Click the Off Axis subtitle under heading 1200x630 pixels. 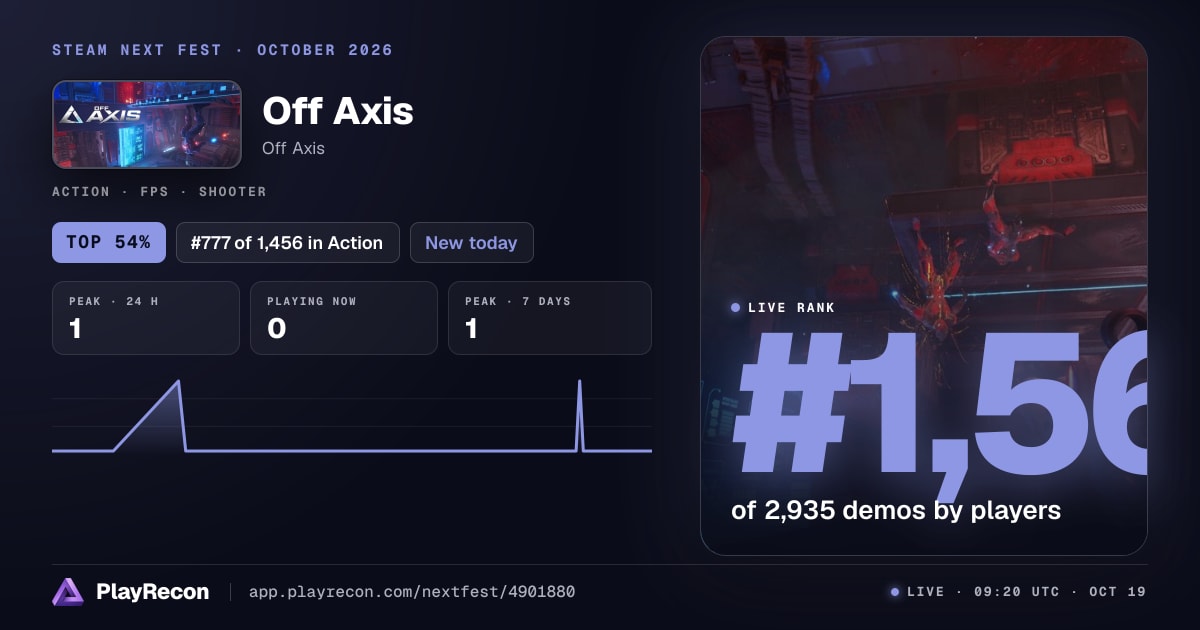click(293, 148)
